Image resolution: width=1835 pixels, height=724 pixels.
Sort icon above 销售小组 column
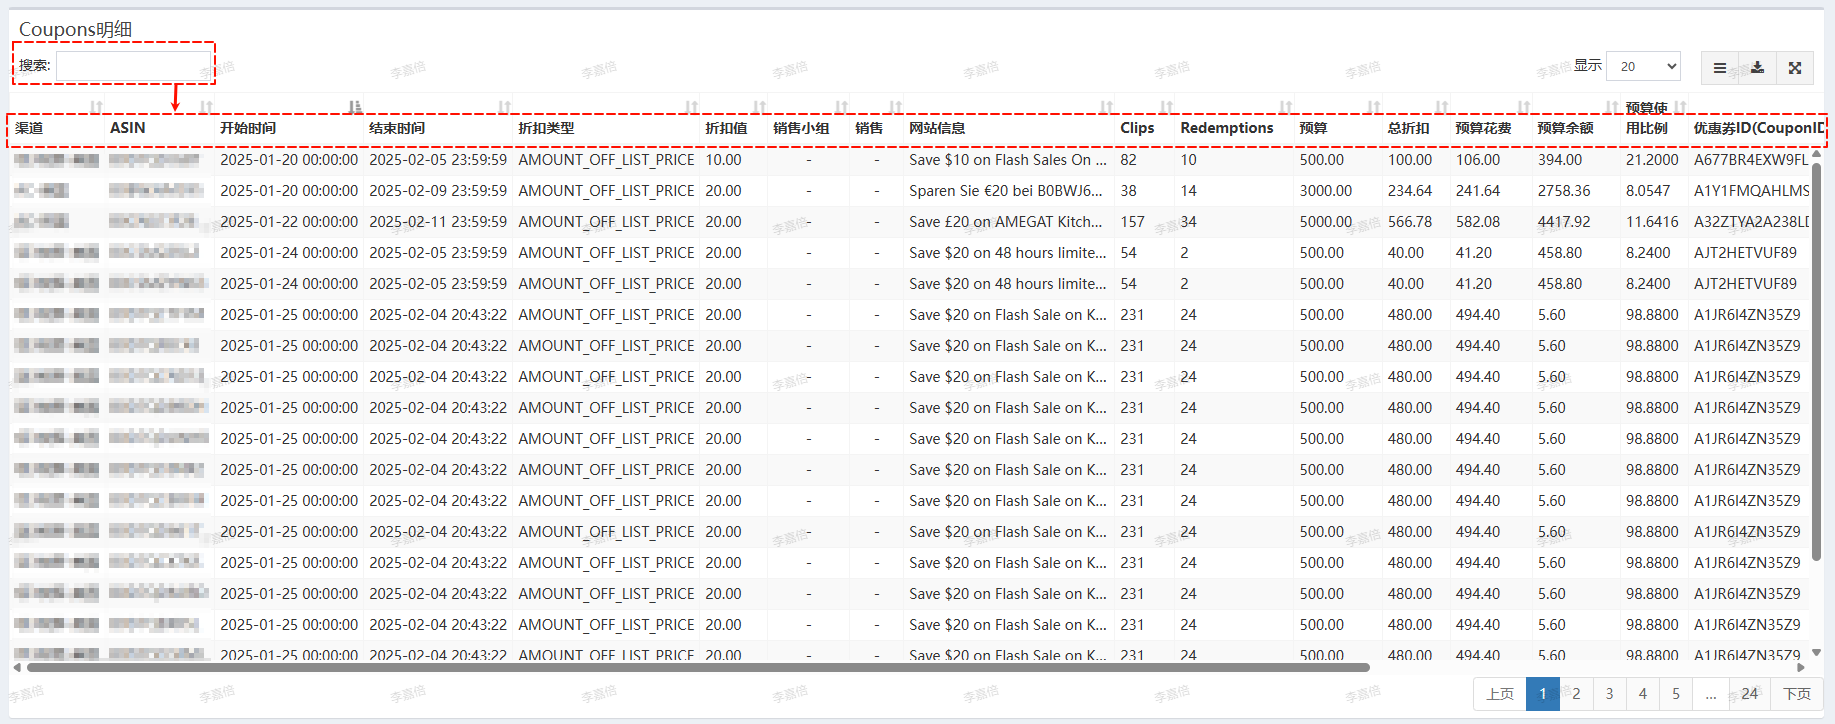[841, 107]
